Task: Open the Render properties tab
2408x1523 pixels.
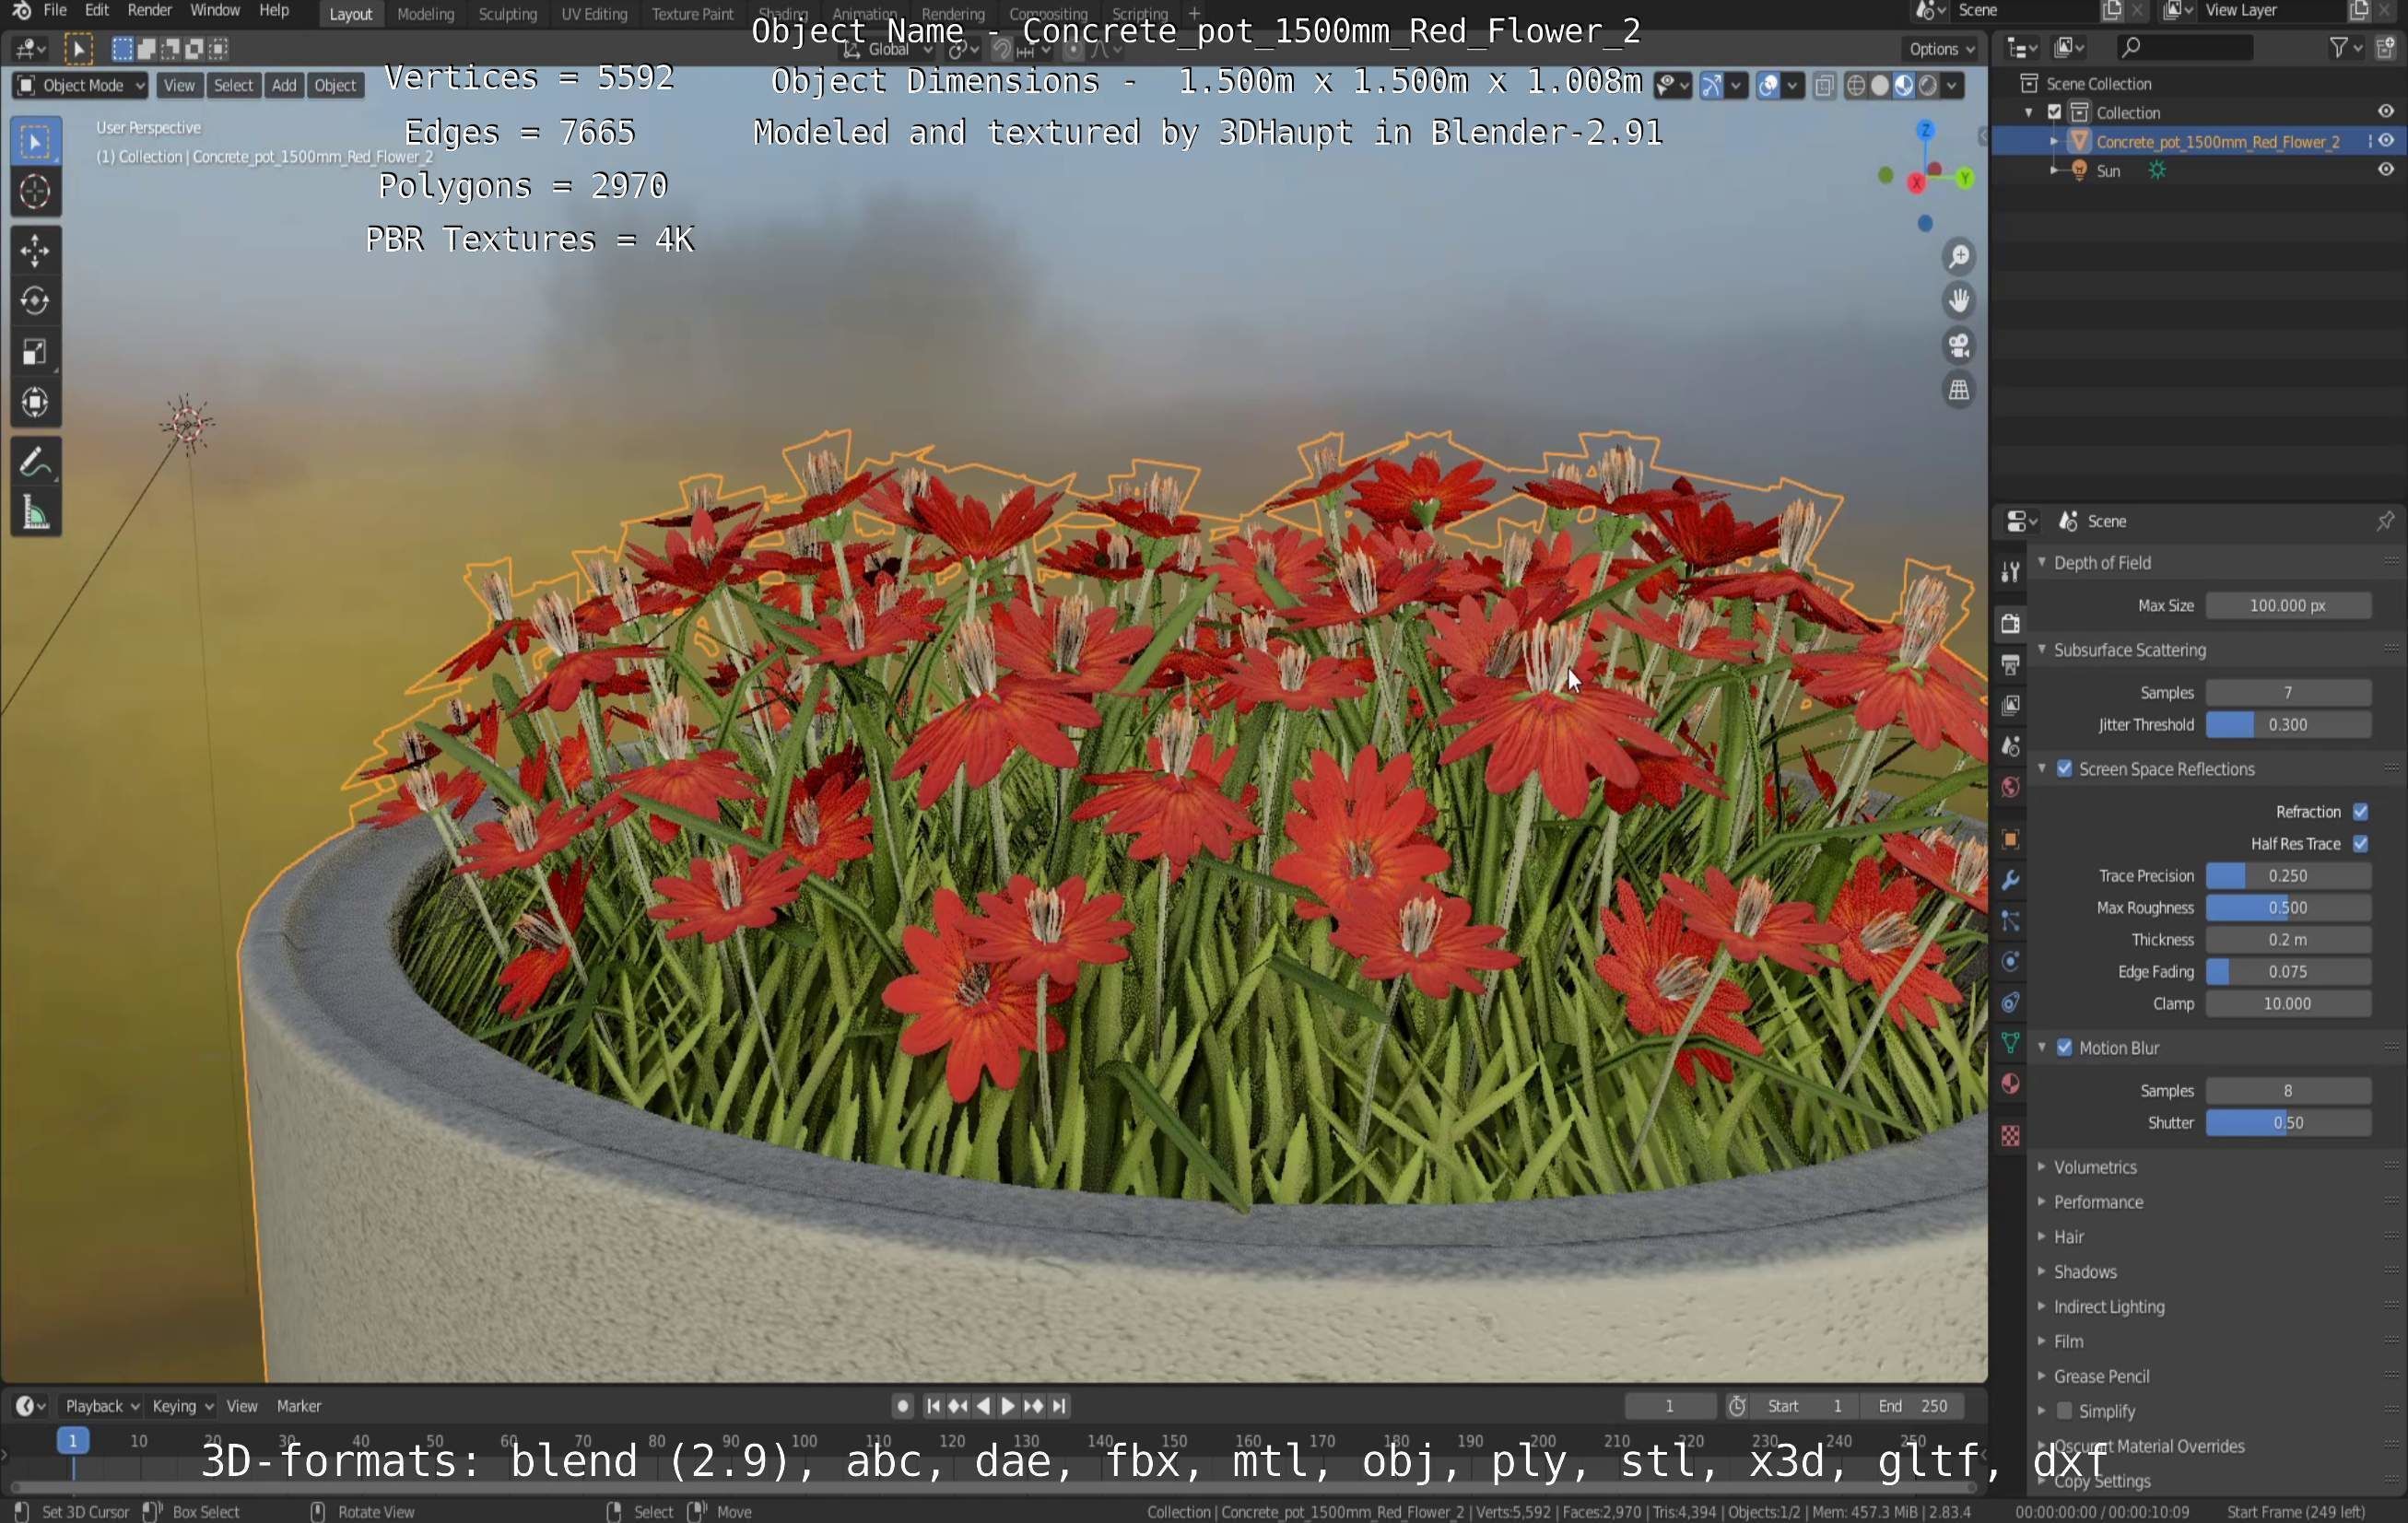Action: coord(2010,623)
